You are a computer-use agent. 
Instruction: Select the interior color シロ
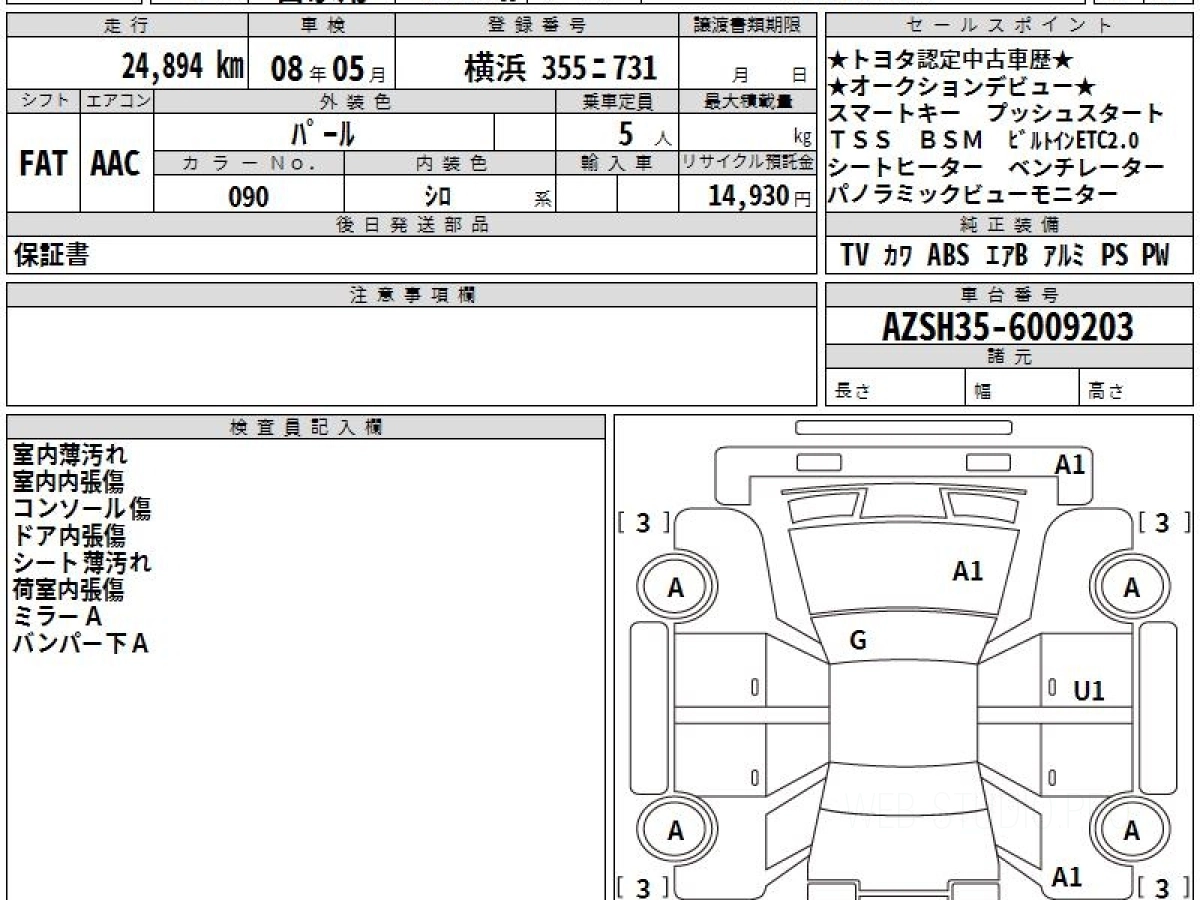tap(438, 196)
